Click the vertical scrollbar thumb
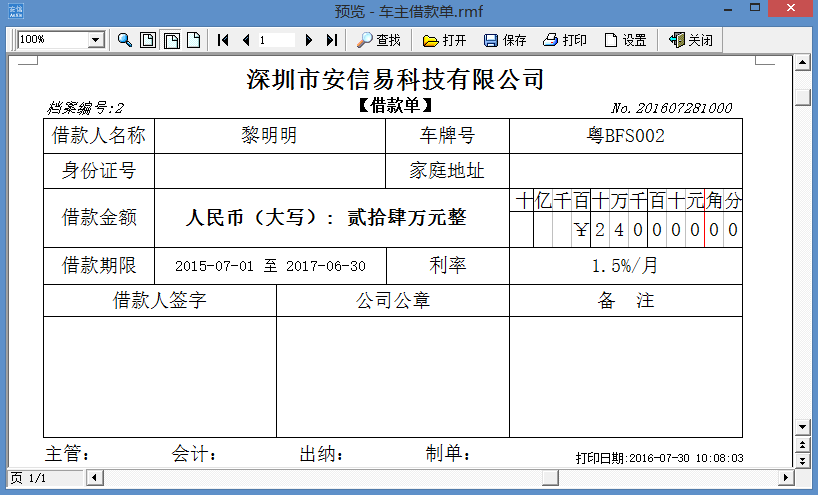This screenshot has width=818, height=495. pyautogui.click(x=802, y=98)
